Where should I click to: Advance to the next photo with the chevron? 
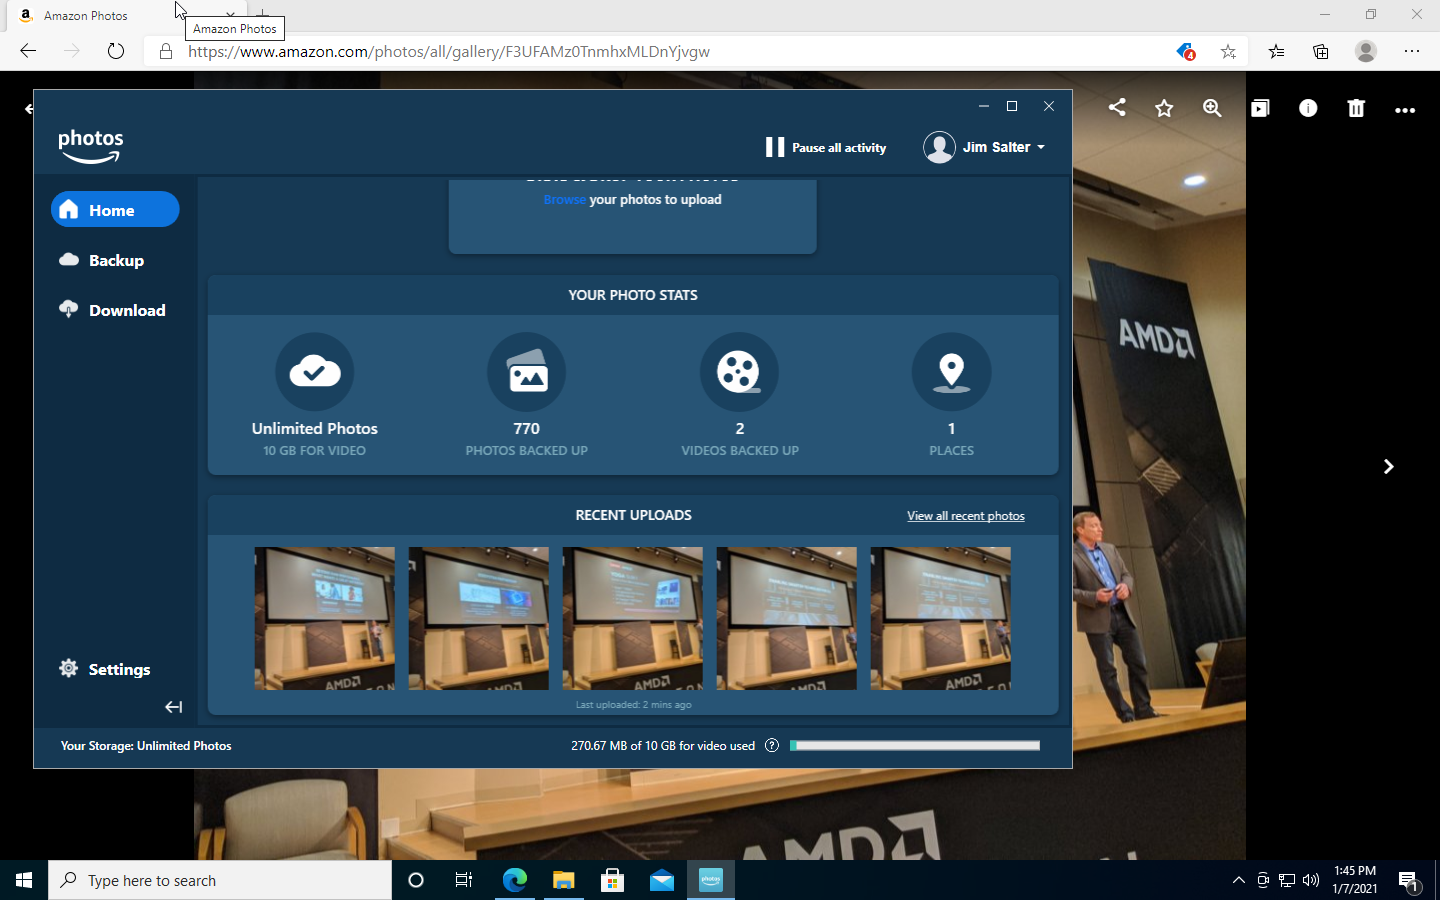tap(1388, 466)
